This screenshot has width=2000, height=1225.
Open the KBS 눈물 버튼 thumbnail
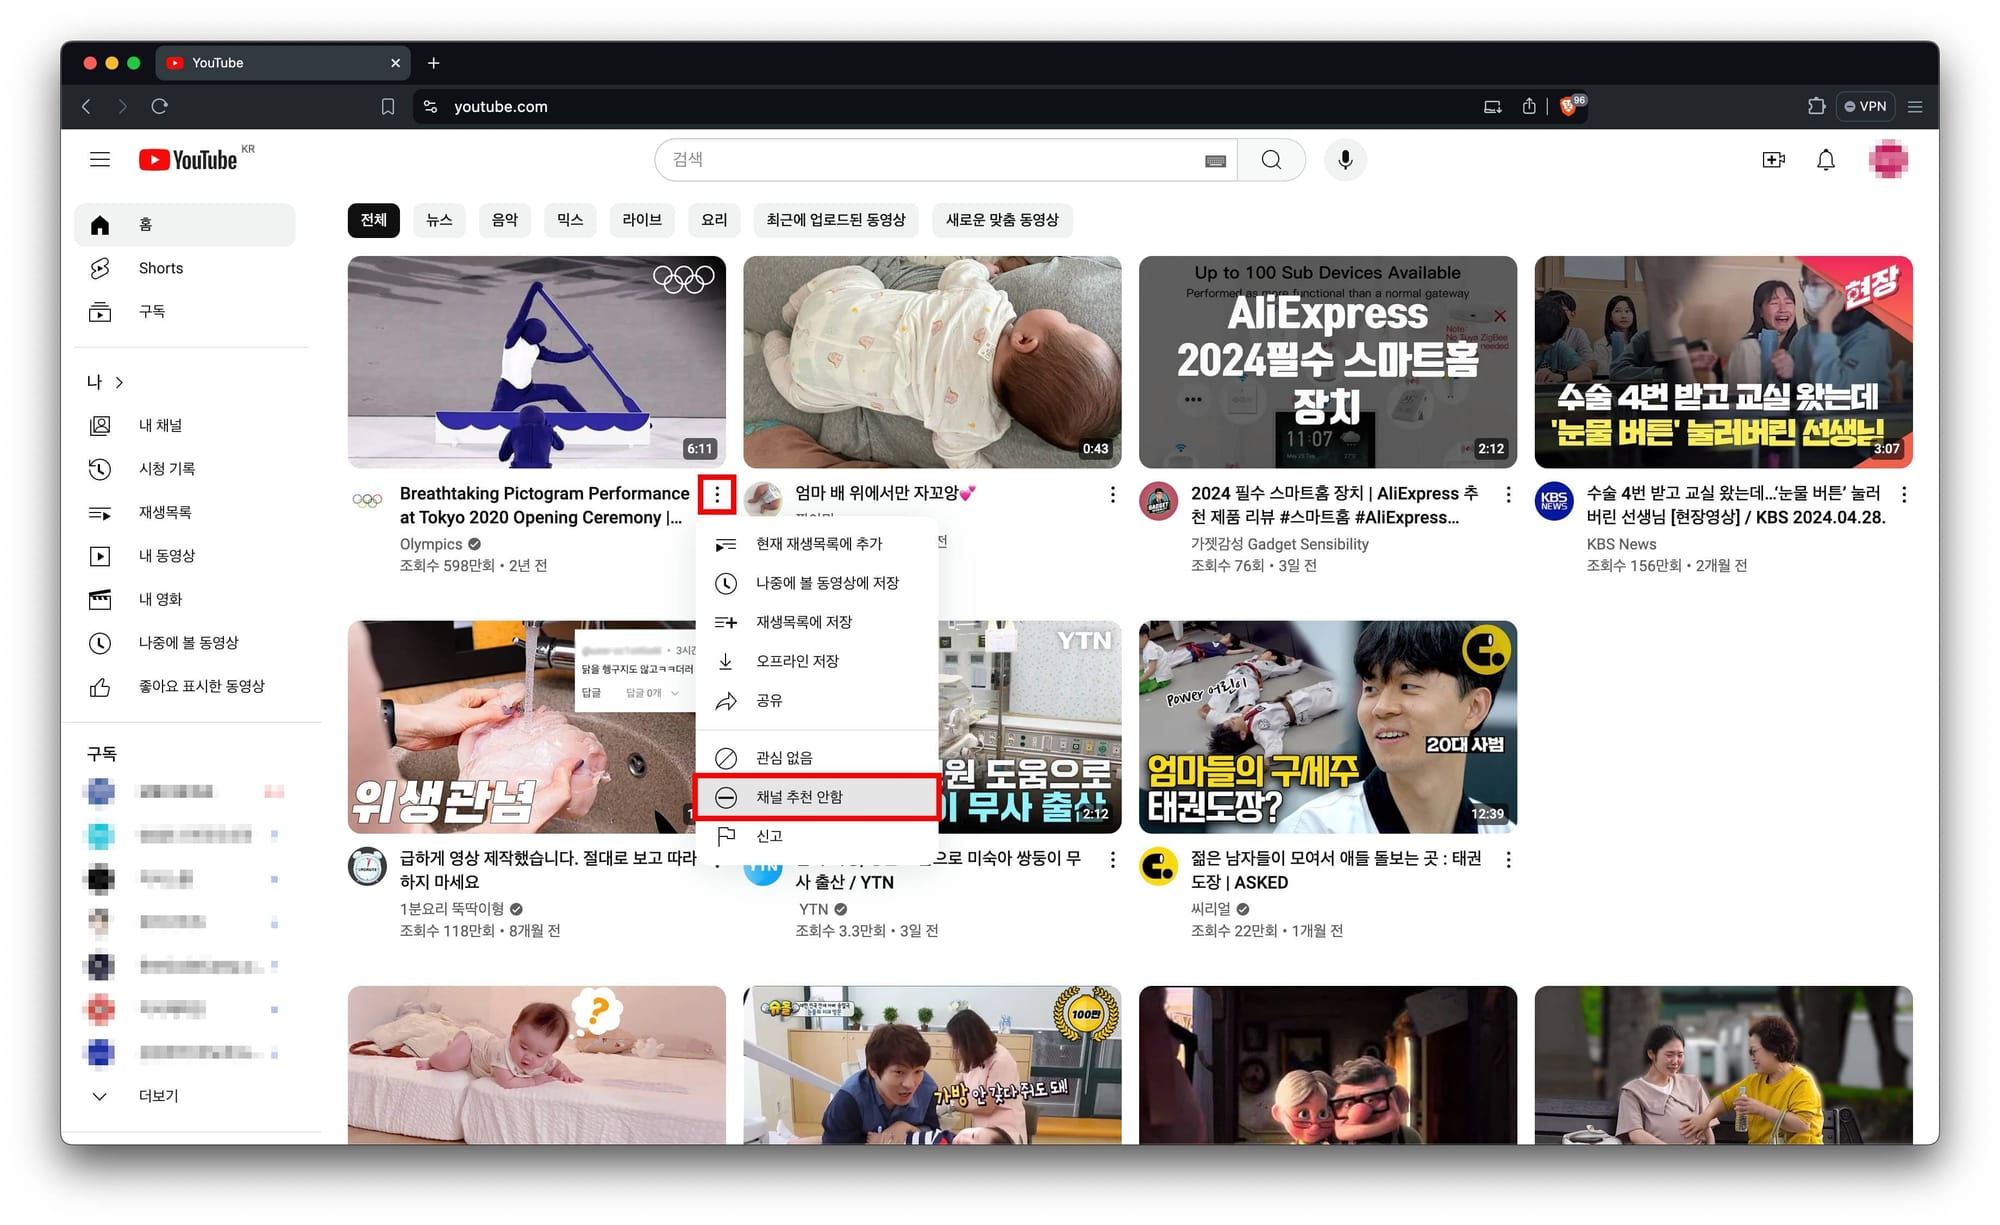1723,362
